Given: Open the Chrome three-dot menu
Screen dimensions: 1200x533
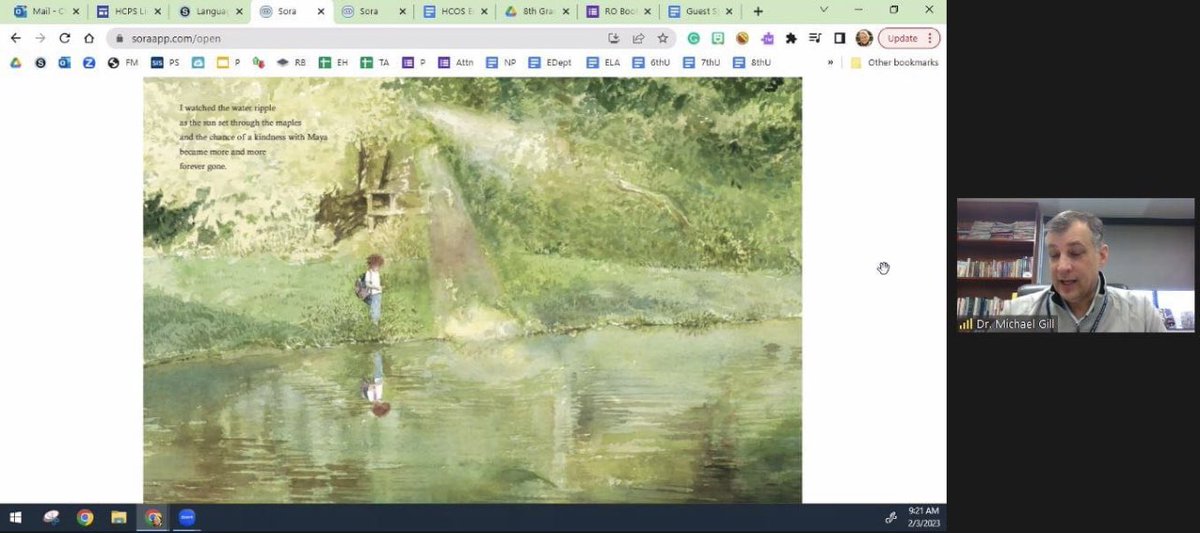Looking at the screenshot, I should point(930,38).
